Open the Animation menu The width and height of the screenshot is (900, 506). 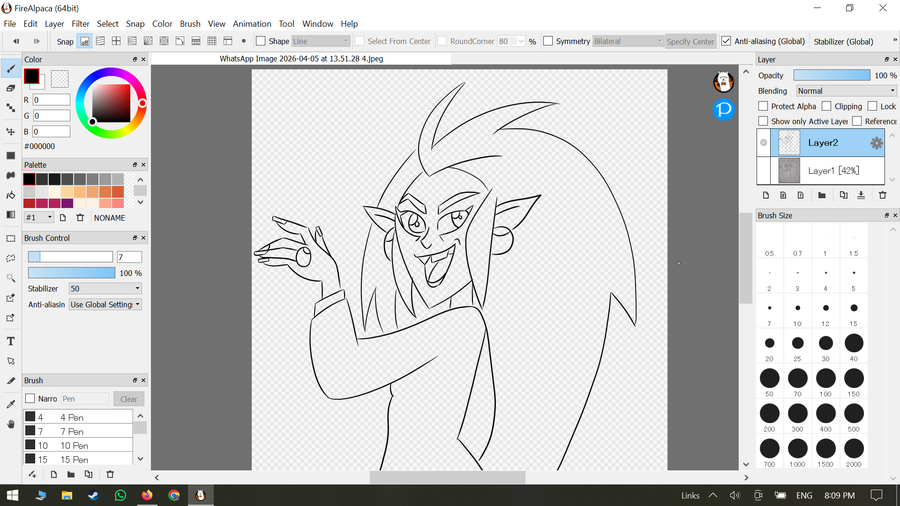coord(252,23)
